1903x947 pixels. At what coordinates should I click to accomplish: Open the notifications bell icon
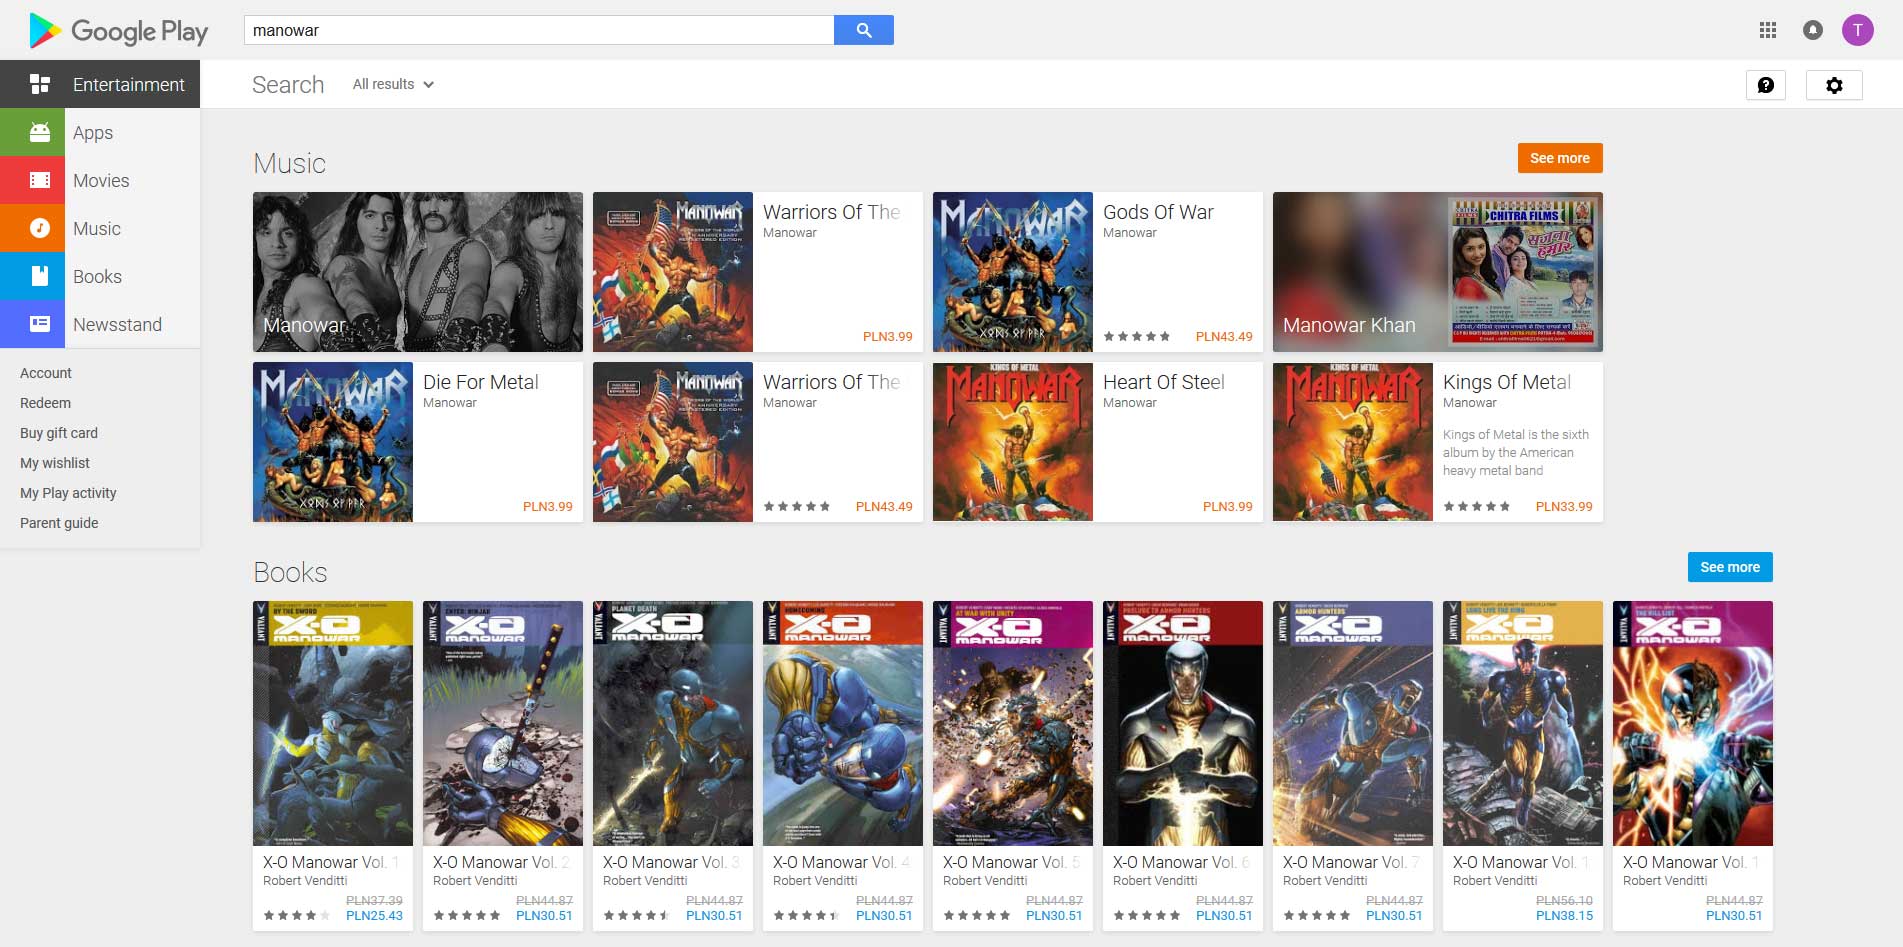[x=1812, y=30]
